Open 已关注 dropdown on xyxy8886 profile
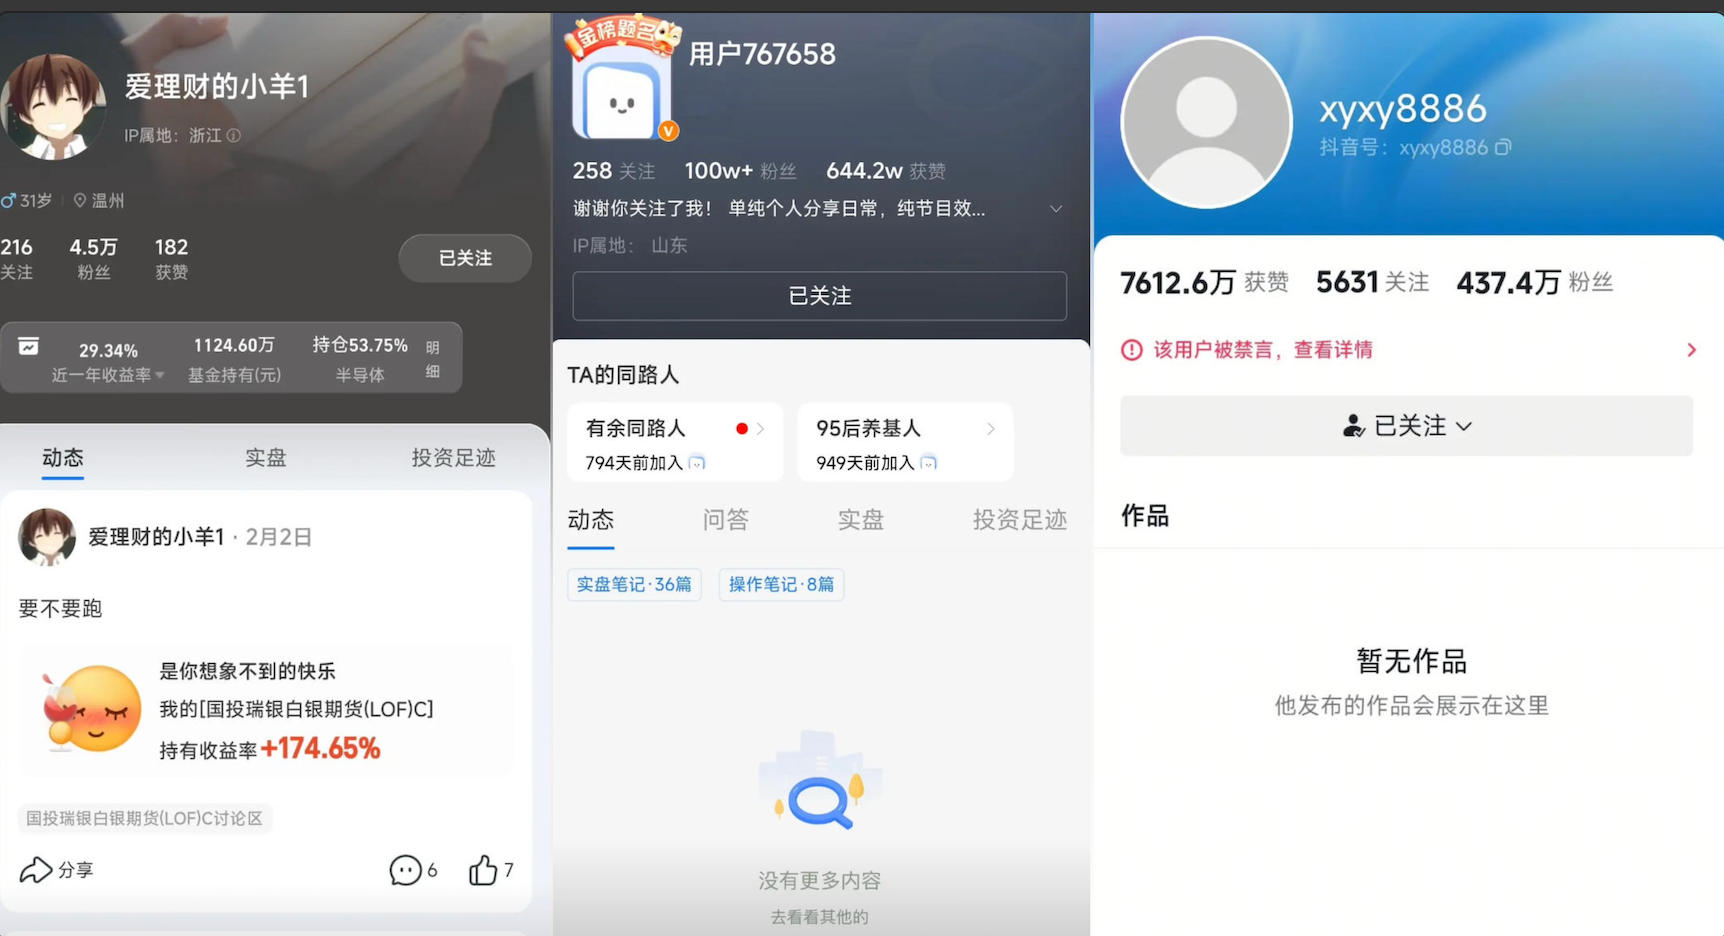1724x936 pixels. (1406, 426)
